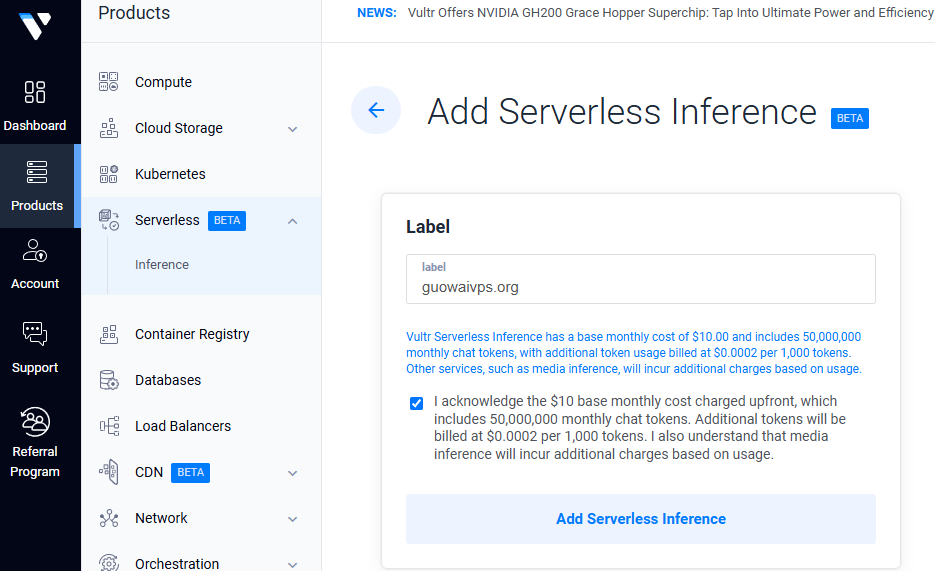Screen dimensions: 935x571
Task: Click the Kubernetes icon
Action: [109, 174]
